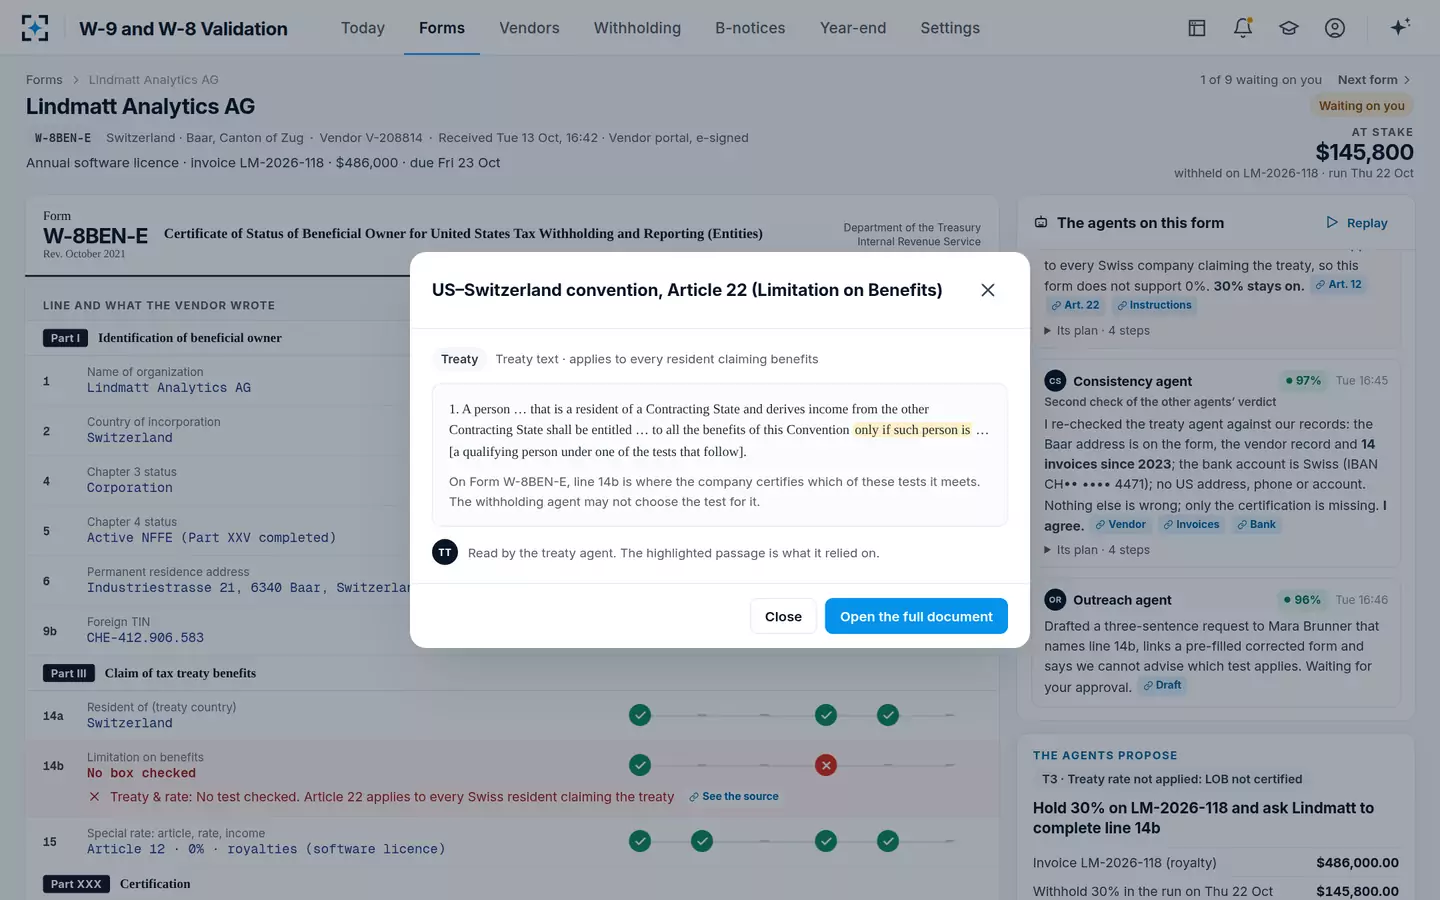Image resolution: width=1440 pixels, height=900 pixels.
Task: Open the Outreach agent's Draft chip
Action: (x=1163, y=686)
